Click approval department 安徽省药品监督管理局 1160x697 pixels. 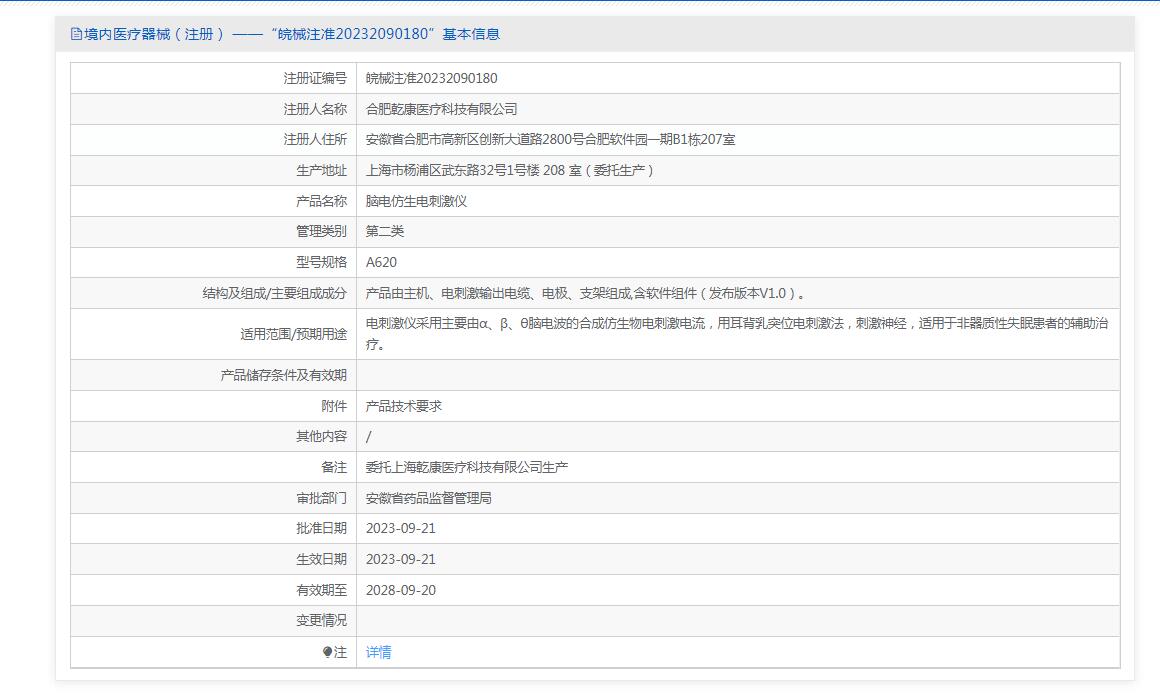428,499
